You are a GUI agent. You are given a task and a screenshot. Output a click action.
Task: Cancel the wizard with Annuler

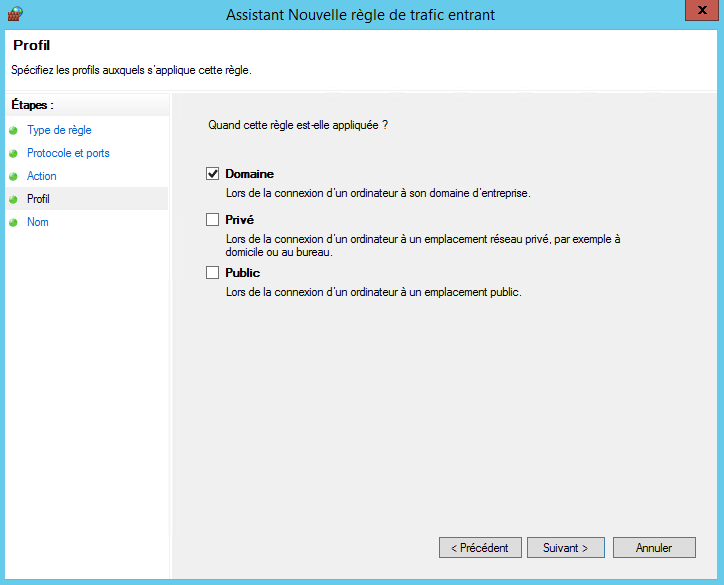[x=653, y=548]
